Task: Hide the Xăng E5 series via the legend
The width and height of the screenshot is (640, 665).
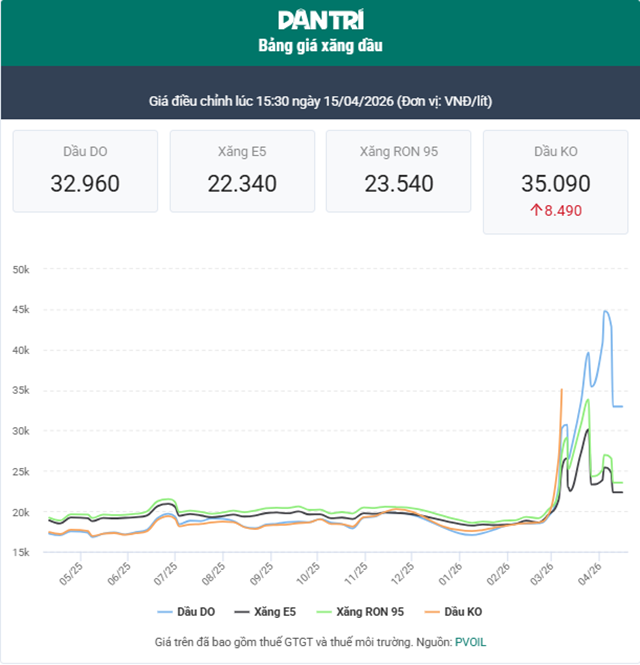Action: 266,610
